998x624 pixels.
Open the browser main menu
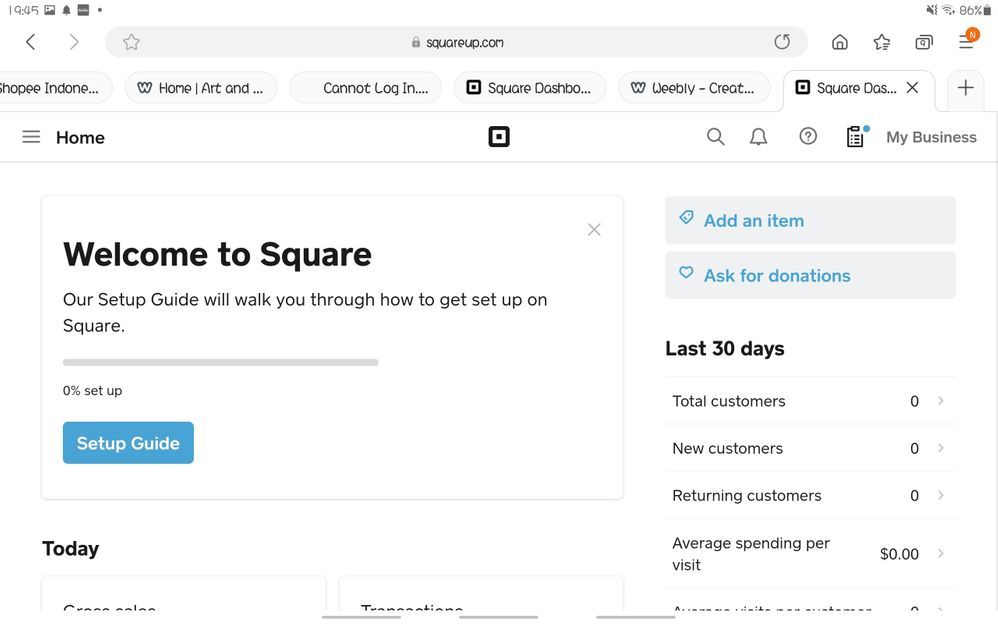967,40
